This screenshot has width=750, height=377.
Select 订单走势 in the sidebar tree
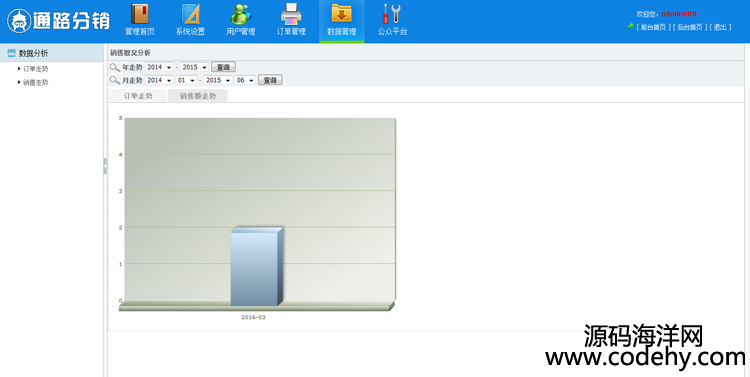point(35,69)
